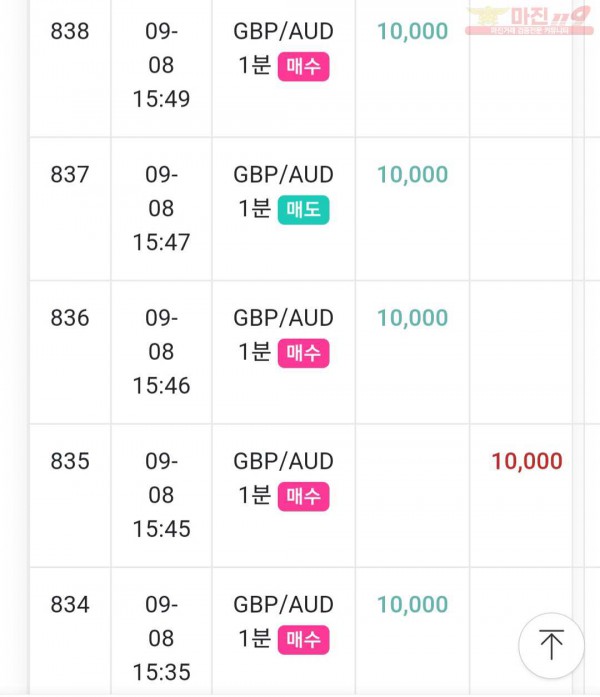The width and height of the screenshot is (600, 697).
Task: Click green 10,000 amount in row 838
Action: 412,32
